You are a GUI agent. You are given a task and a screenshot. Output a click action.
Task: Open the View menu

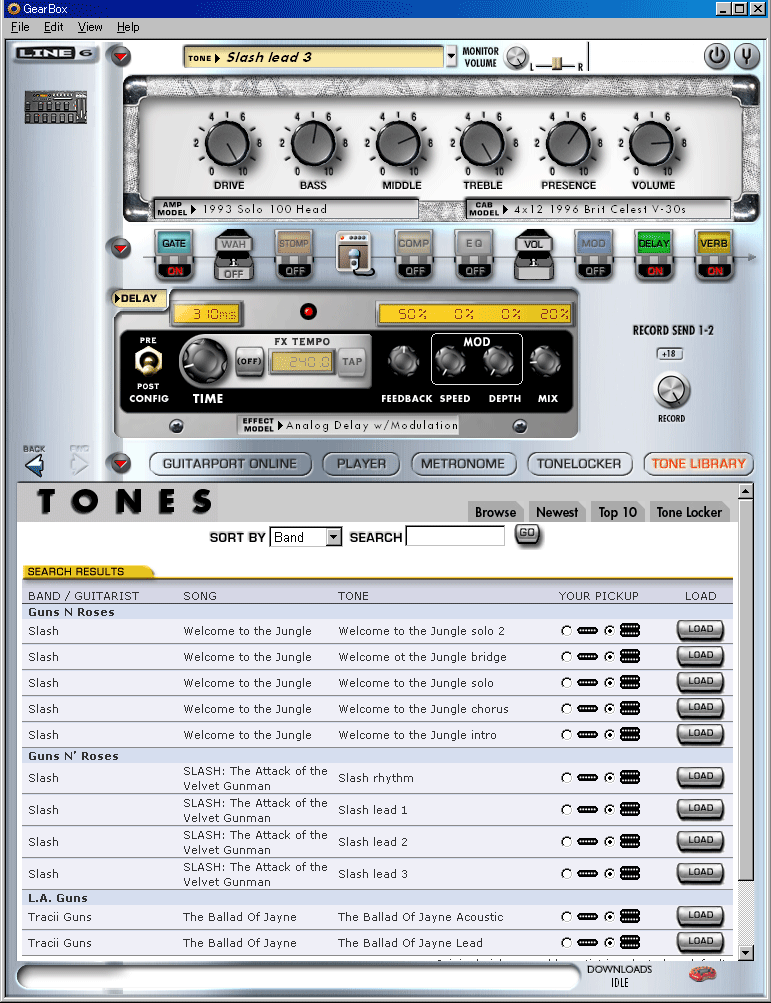pyautogui.click(x=90, y=27)
